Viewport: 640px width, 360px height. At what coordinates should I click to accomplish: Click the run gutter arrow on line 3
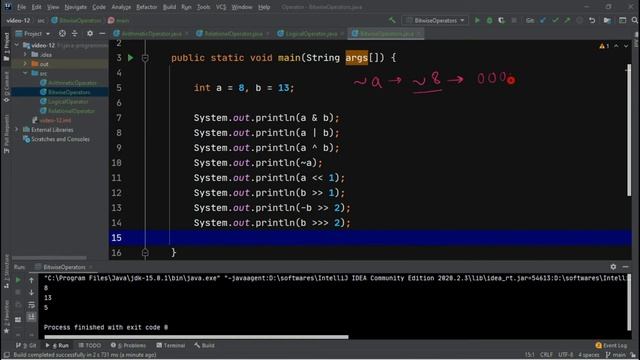(131, 58)
